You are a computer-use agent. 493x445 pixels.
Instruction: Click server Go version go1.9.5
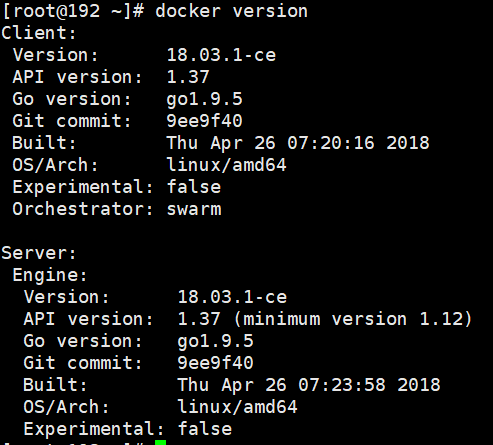point(215,342)
